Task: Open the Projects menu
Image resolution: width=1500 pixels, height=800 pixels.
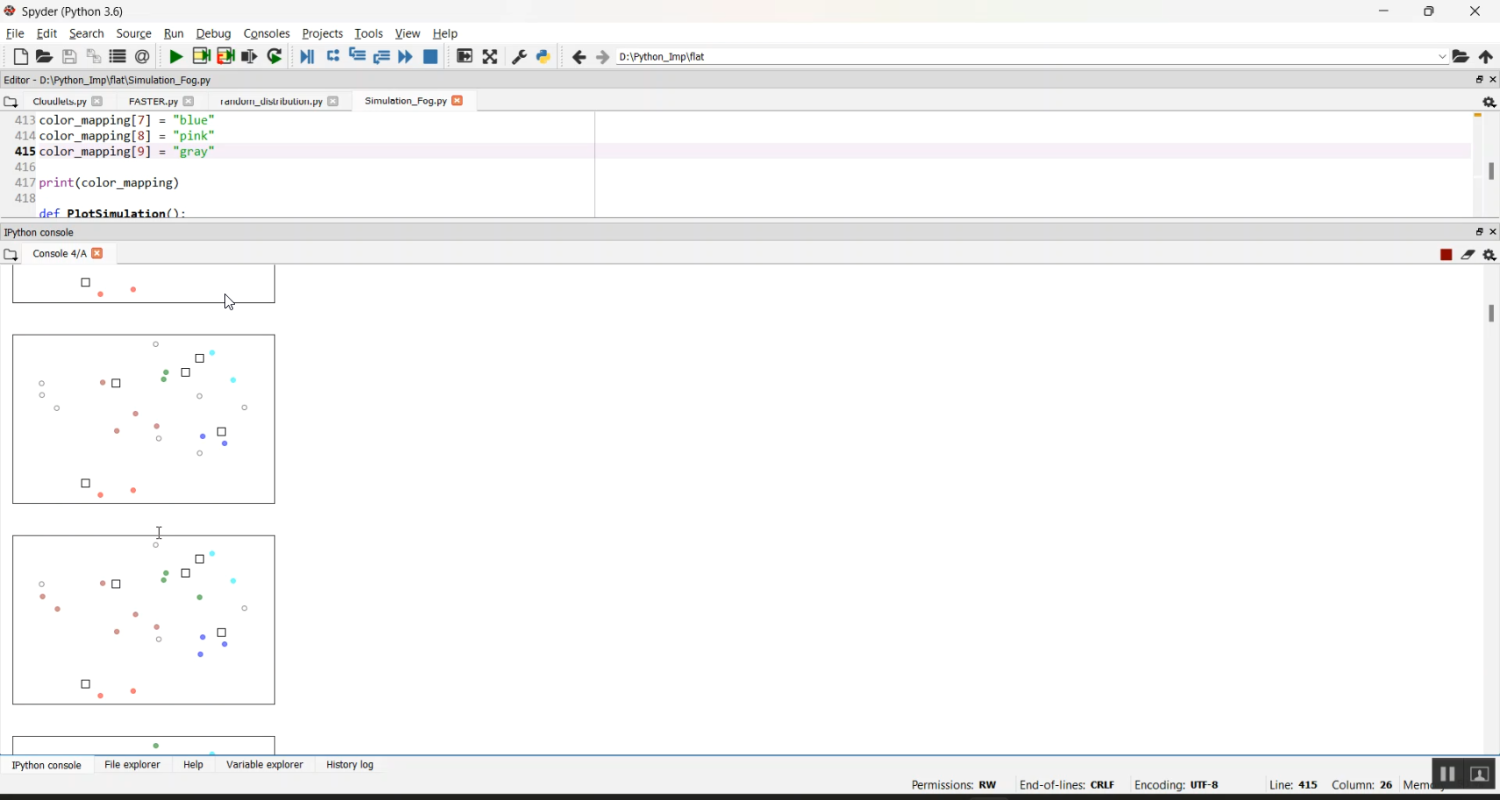Action: click(323, 33)
